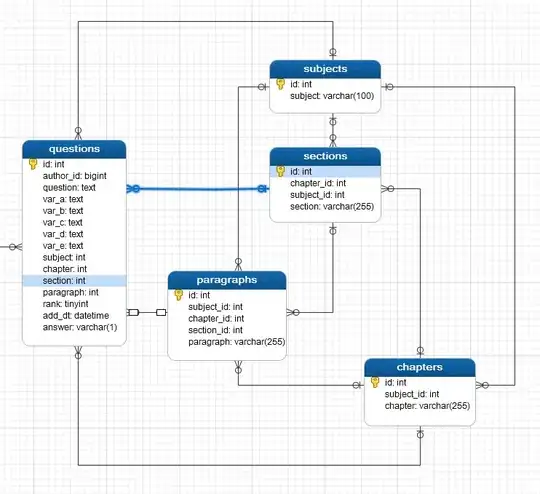Viewport: 540px width, 494px height.
Task: Select the subjects table header
Action: 325,69
